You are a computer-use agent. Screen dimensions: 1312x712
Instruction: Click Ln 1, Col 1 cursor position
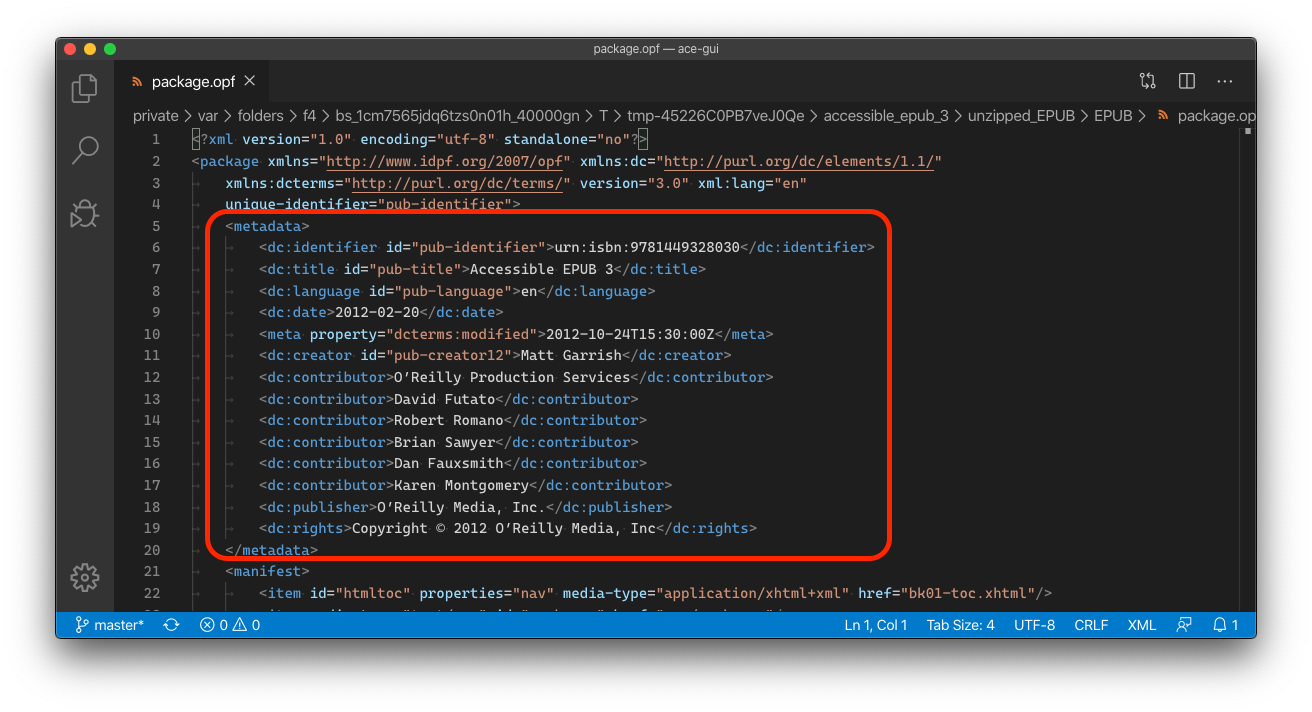click(x=876, y=625)
